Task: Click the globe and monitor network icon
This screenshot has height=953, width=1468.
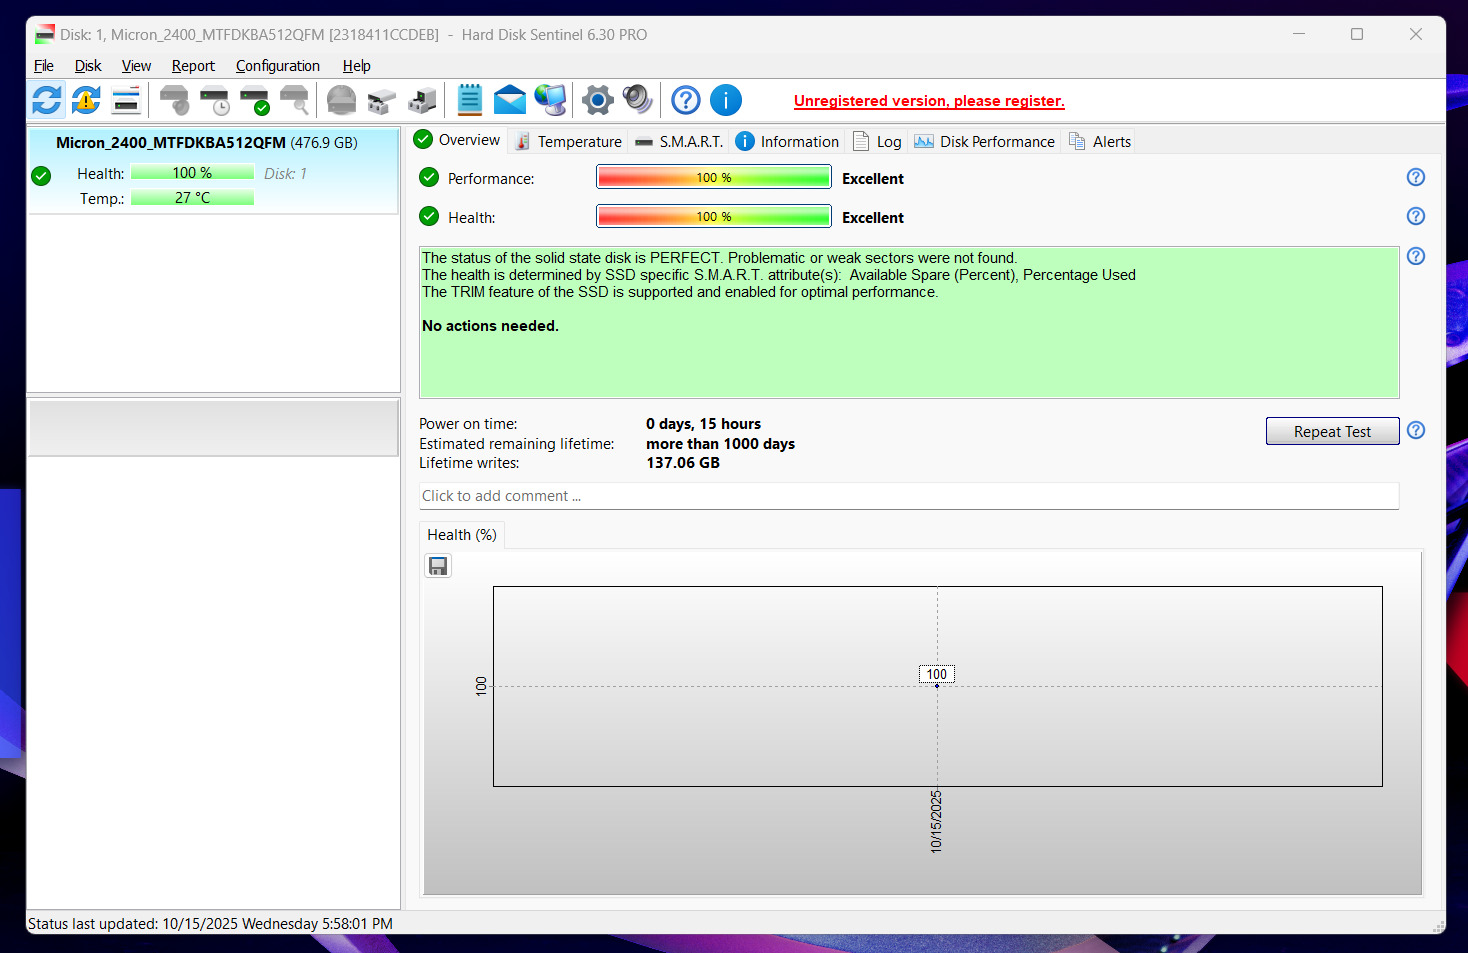Action: [550, 100]
